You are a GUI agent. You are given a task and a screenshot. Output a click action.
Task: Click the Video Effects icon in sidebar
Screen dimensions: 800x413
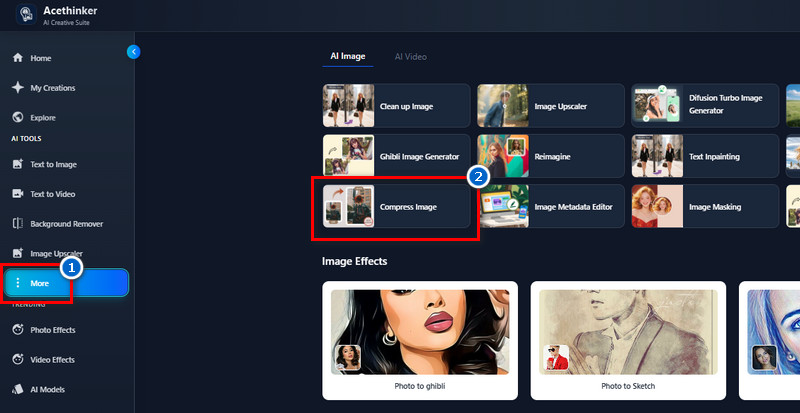18,359
